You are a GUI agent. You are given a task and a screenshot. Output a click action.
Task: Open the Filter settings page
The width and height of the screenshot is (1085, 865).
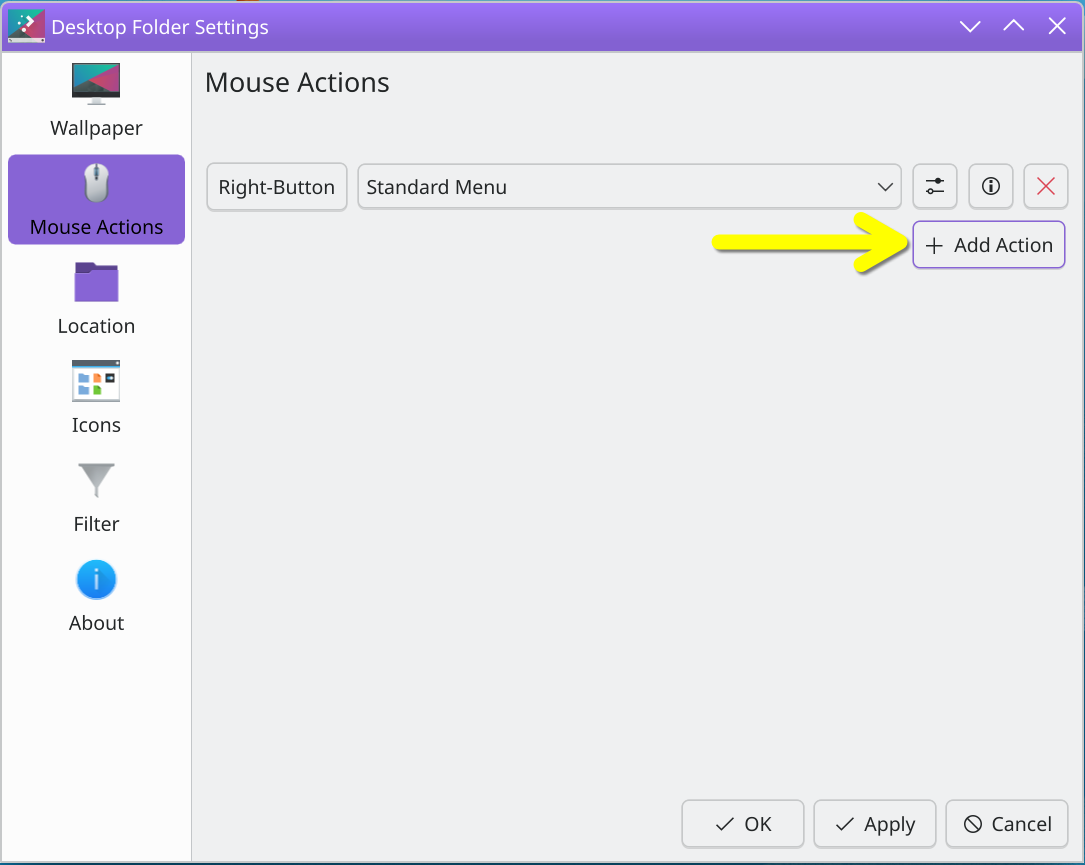click(x=96, y=496)
